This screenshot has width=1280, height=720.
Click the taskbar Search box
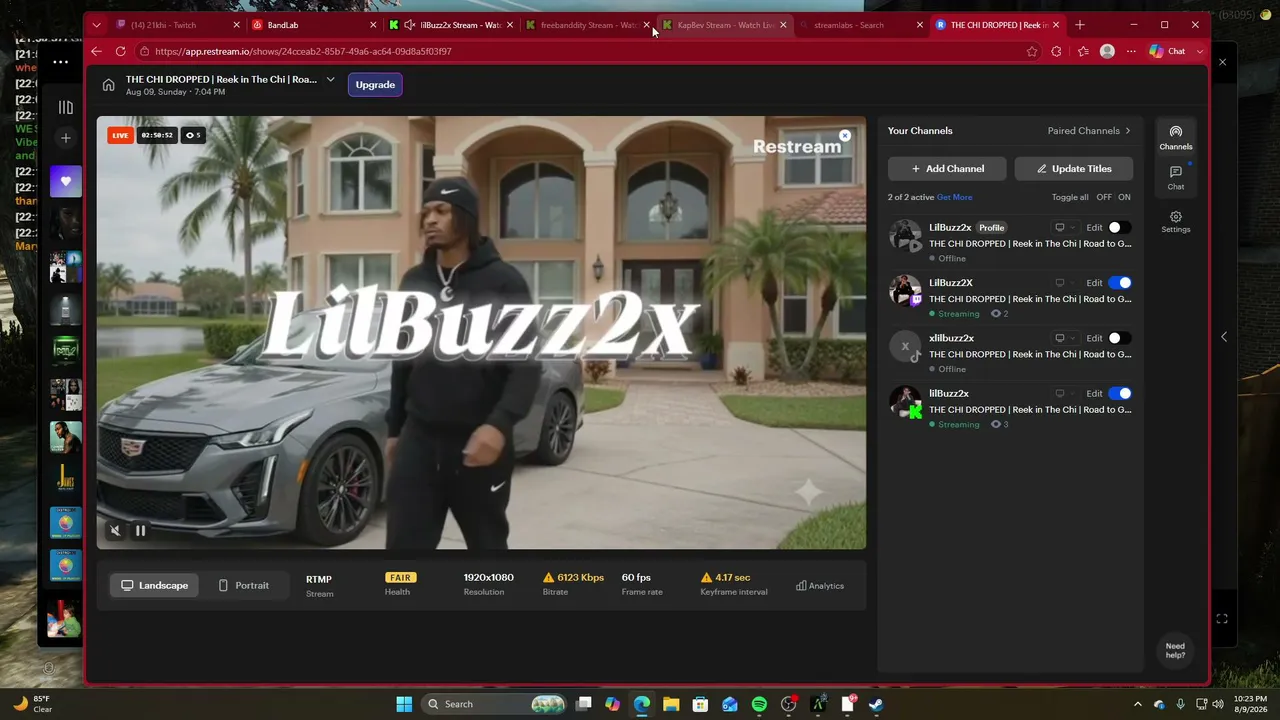[x=494, y=704]
